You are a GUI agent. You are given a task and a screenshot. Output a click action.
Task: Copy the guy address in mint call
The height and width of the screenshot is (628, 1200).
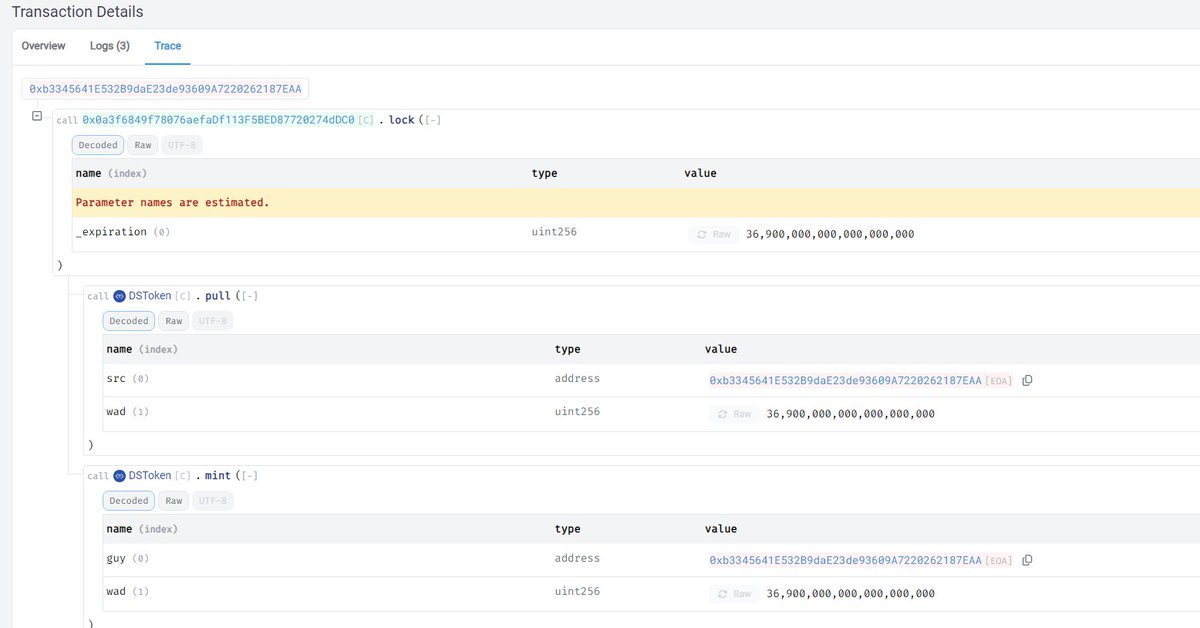(x=1027, y=560)
